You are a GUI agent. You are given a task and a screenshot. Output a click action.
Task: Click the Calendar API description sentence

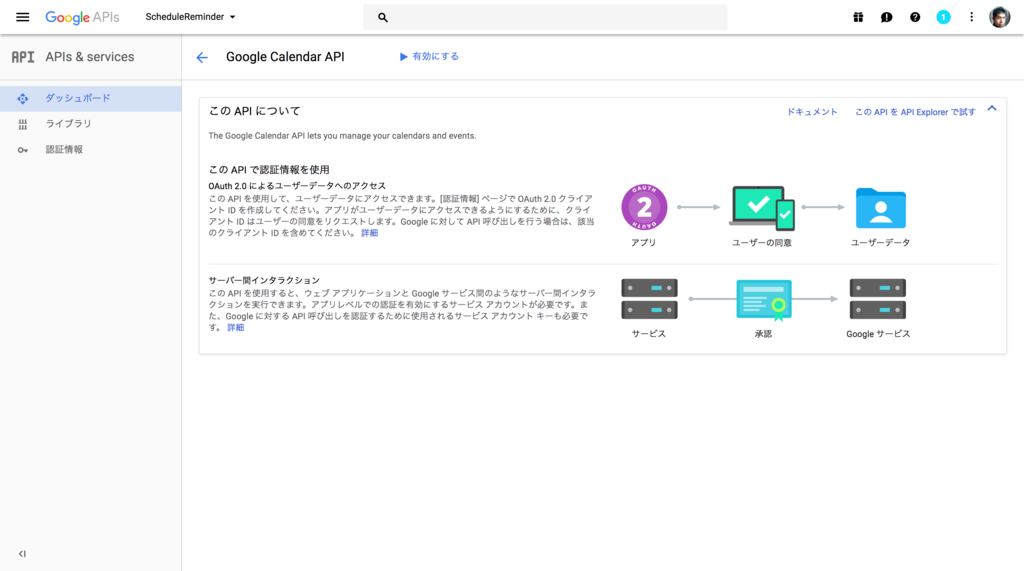coord(342,136)
